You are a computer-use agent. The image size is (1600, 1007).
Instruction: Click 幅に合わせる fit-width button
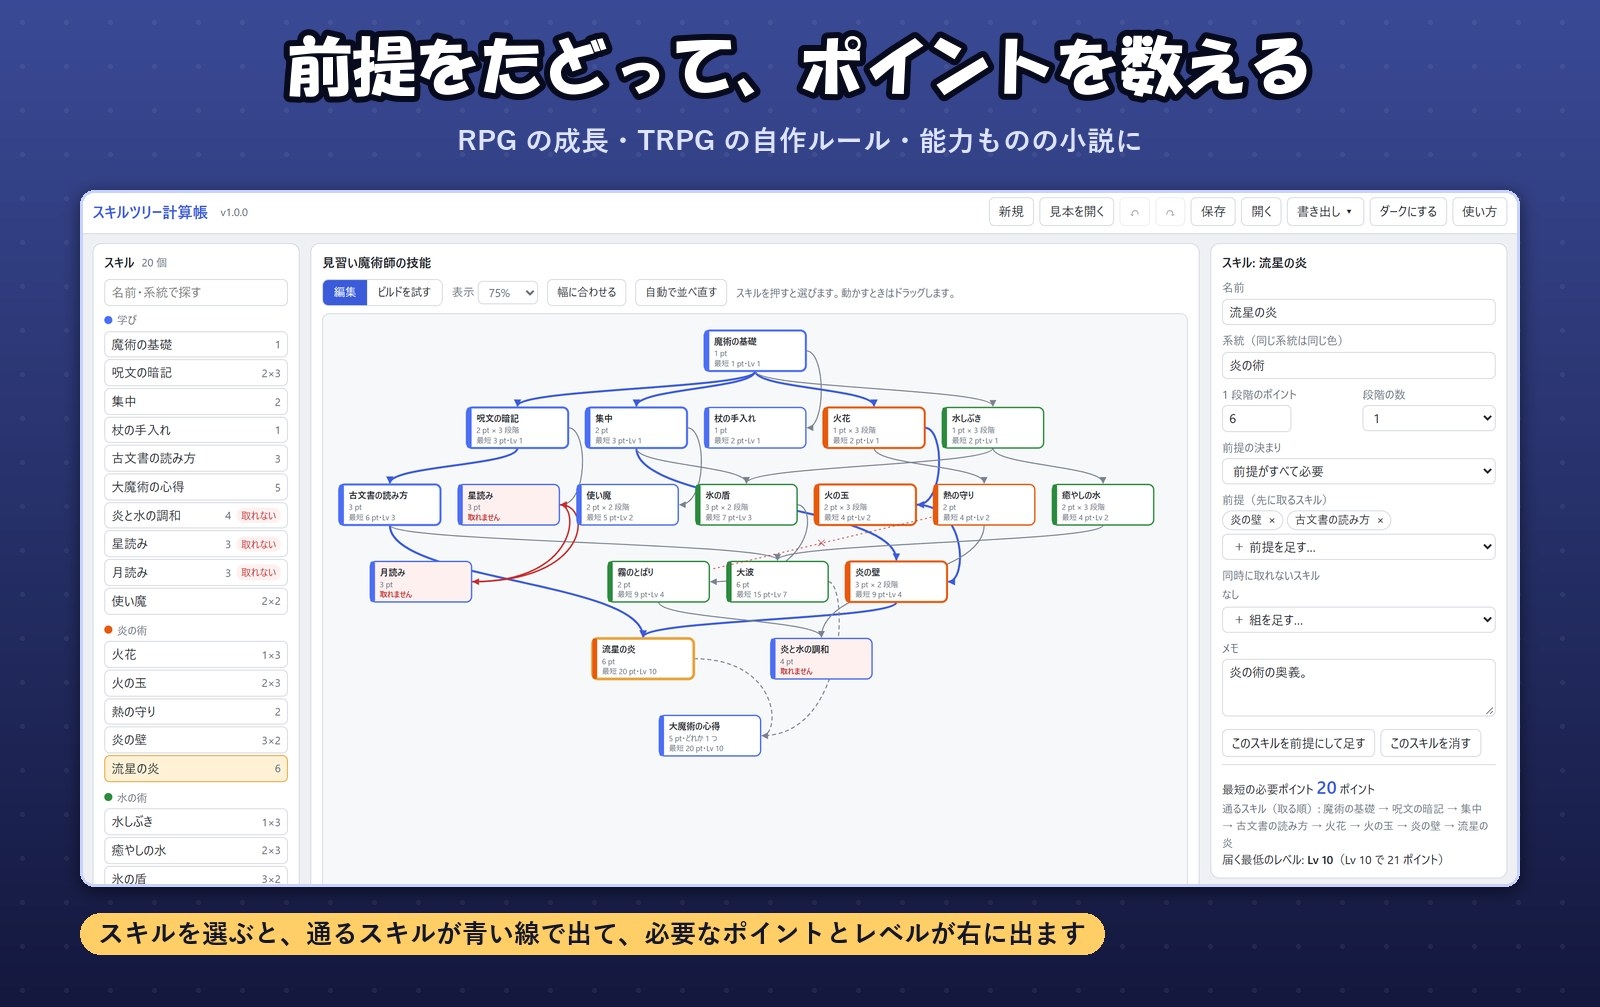(587, 292)
